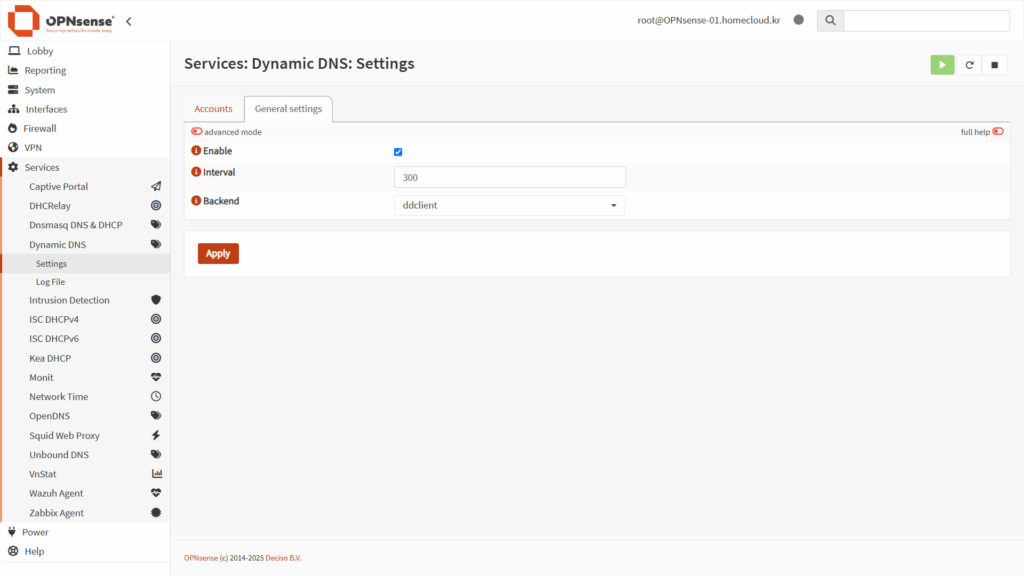The height and width of the screenshot is (576, 1024).
Task: Click the Backend help info icon
Action: 196,201
